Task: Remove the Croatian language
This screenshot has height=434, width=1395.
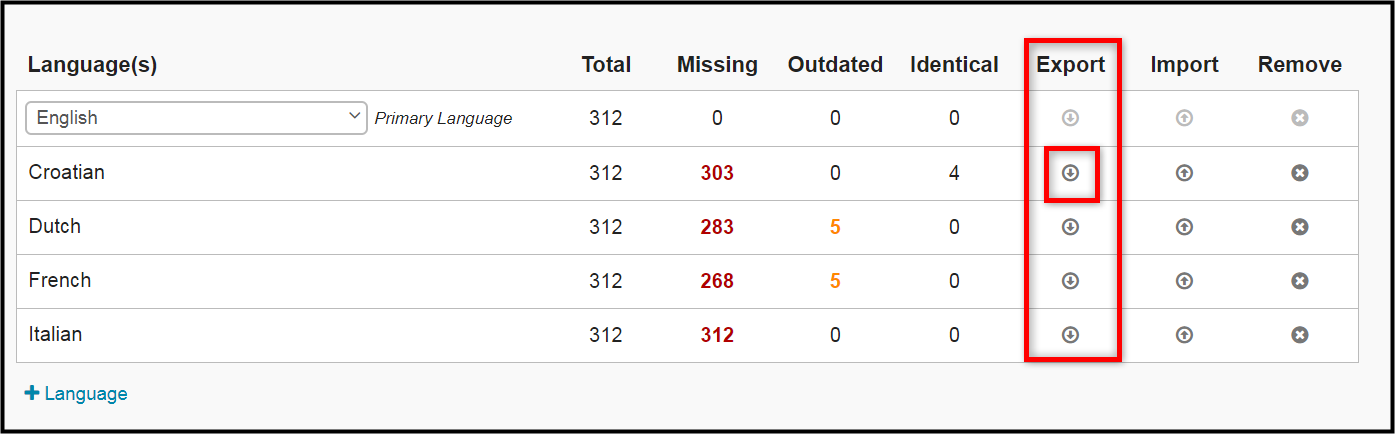Action: [x=1299, y=173]
